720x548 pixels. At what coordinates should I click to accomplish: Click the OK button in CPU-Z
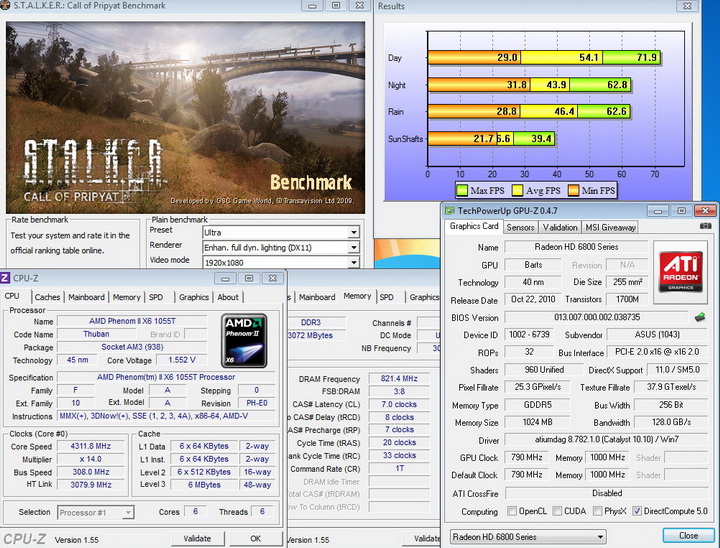(256, 538)
